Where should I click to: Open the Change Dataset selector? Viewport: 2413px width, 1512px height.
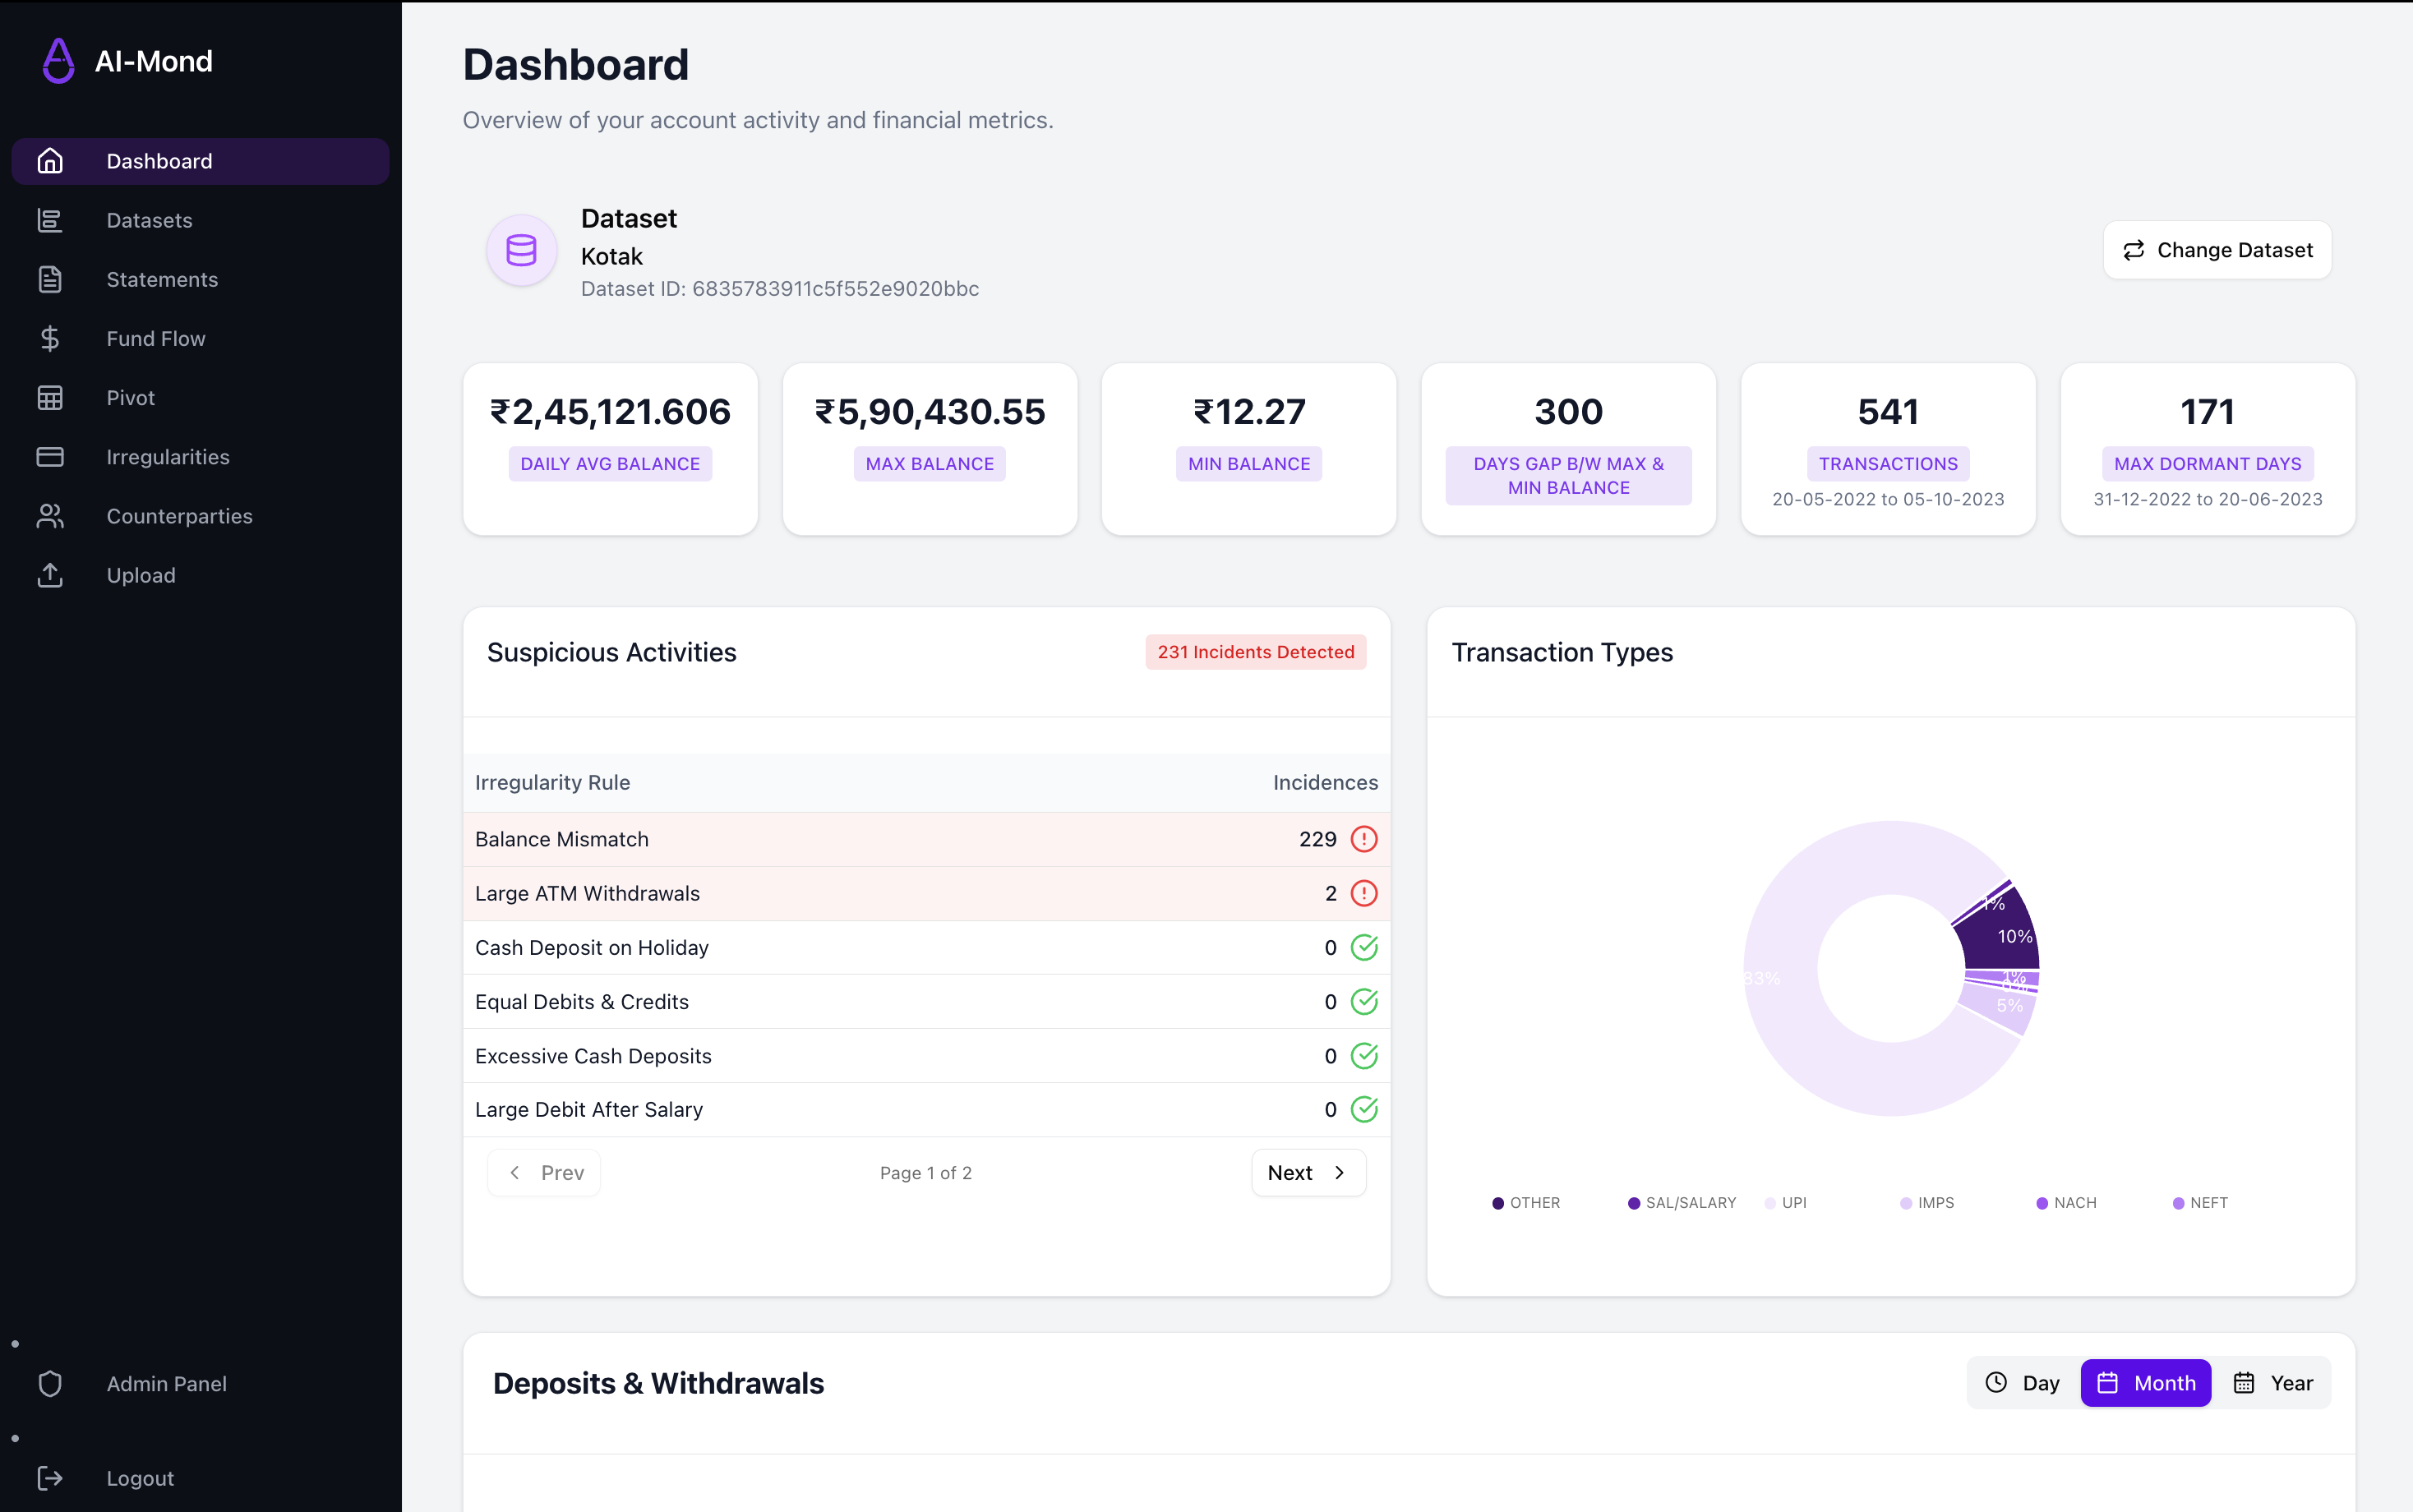[2217, 250]
